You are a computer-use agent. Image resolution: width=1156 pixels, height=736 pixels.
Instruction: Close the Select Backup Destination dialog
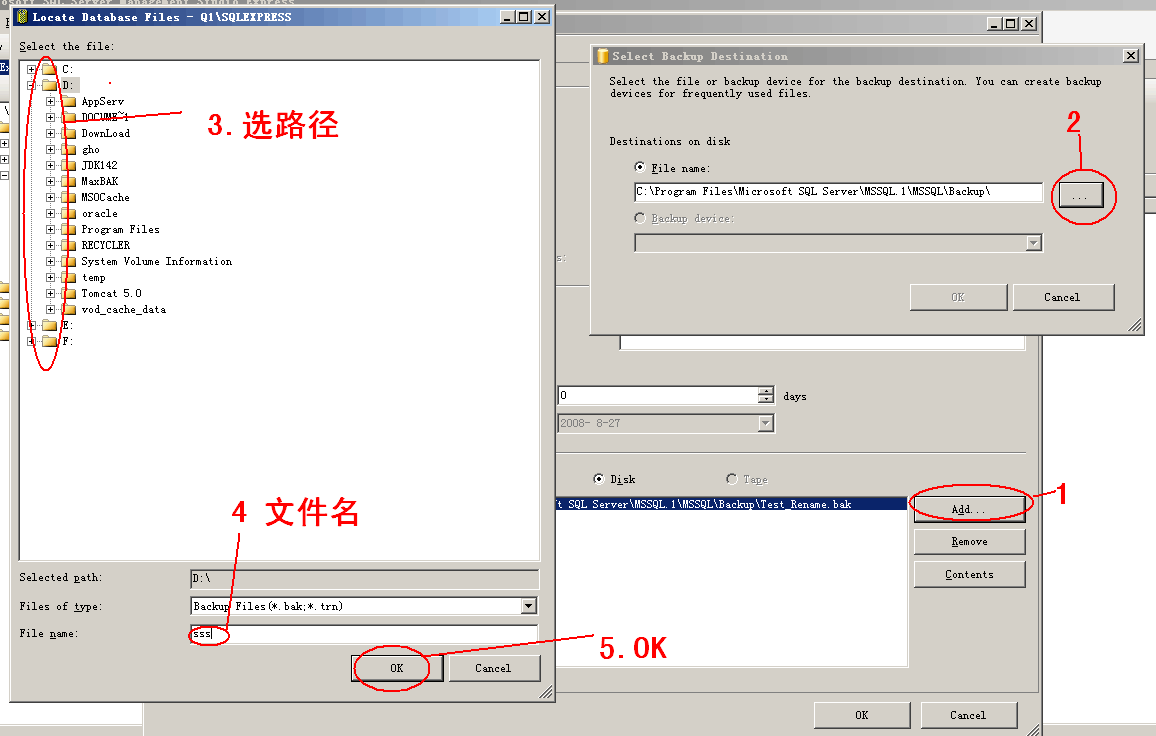[x=1131, y=56]
